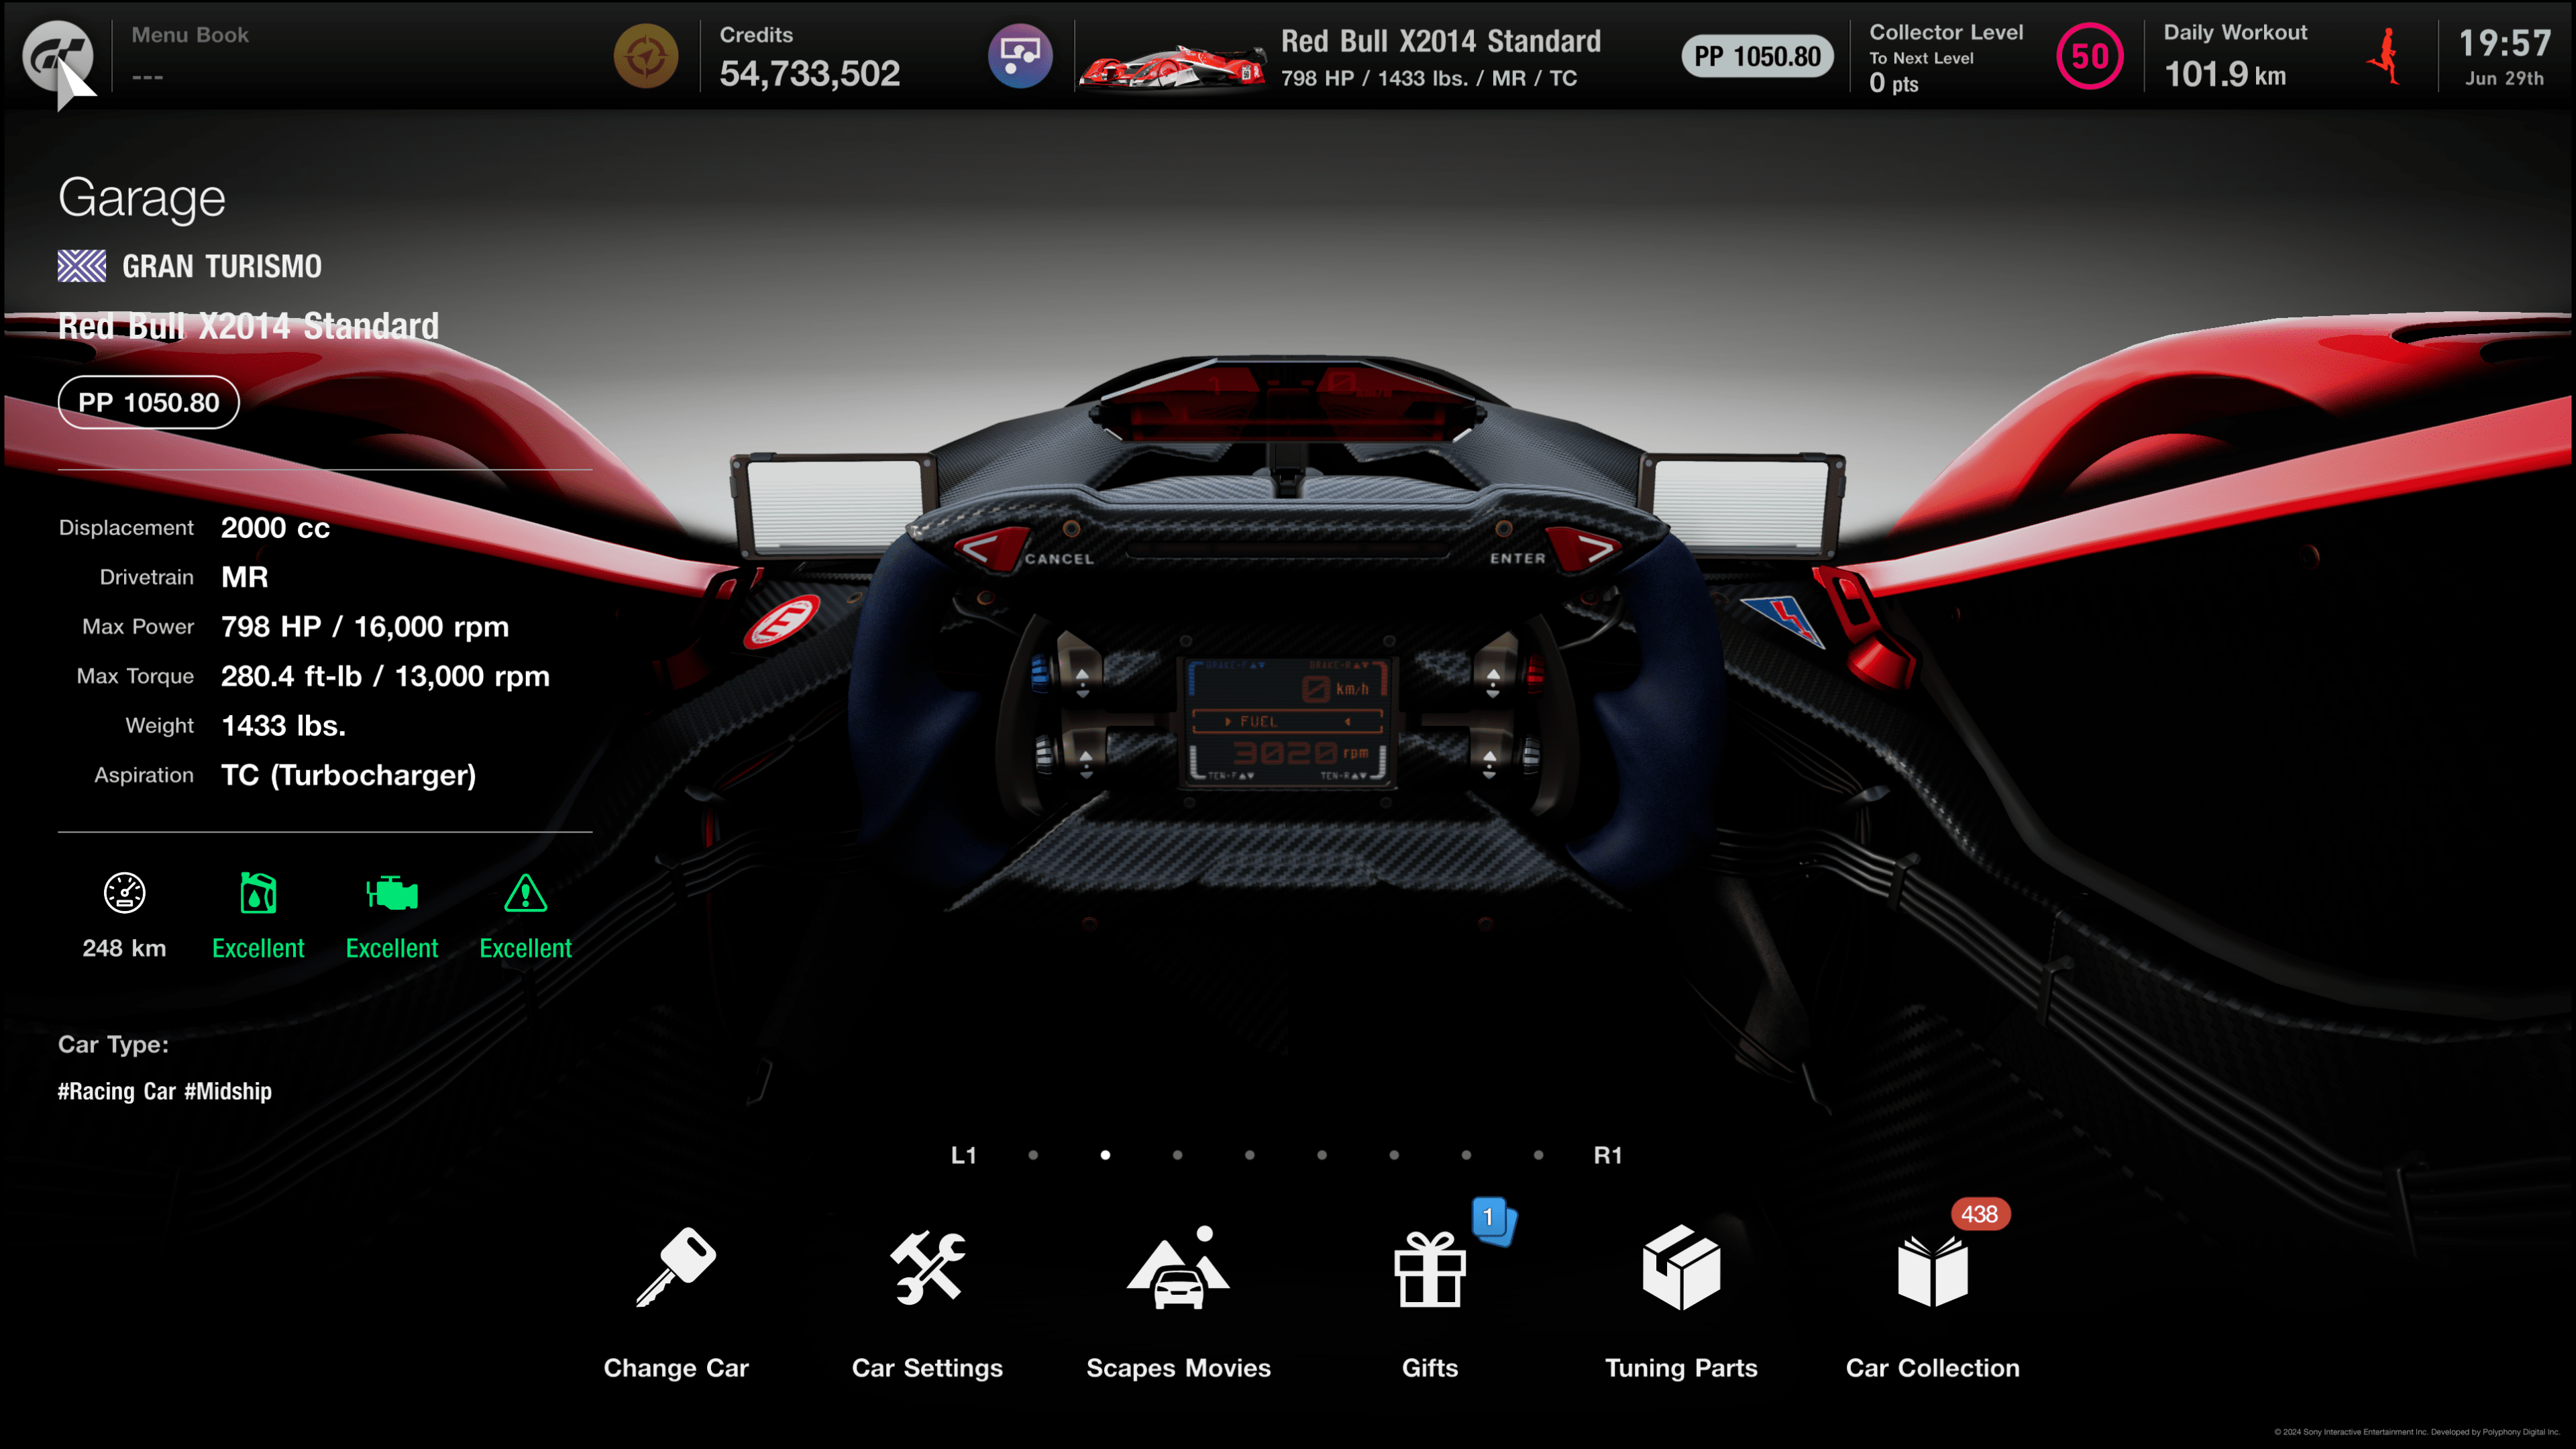Click the Red Bull X2014 Standard header title
The height and width of the screenshot is (1449, 2576).
point(1440,41)
